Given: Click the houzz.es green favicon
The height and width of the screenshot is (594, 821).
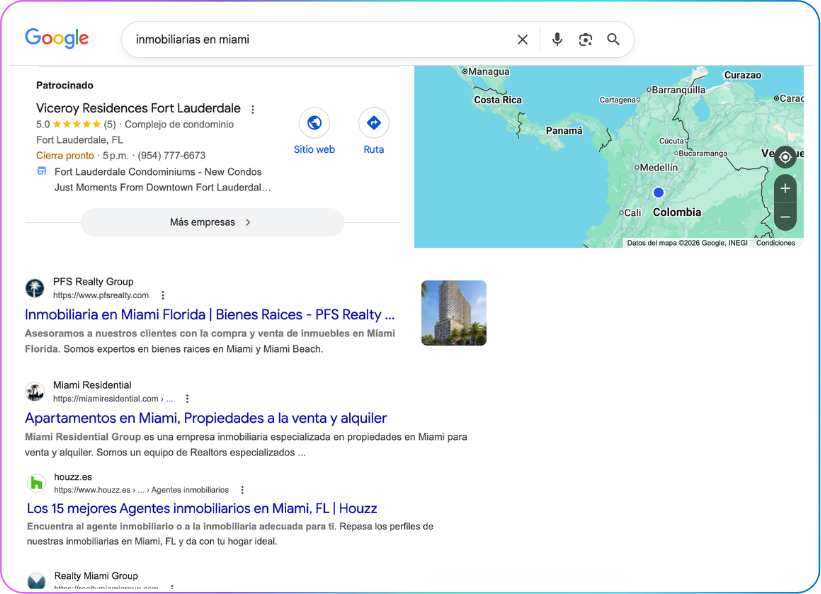Looking at the screenshot, I should 37,482.
